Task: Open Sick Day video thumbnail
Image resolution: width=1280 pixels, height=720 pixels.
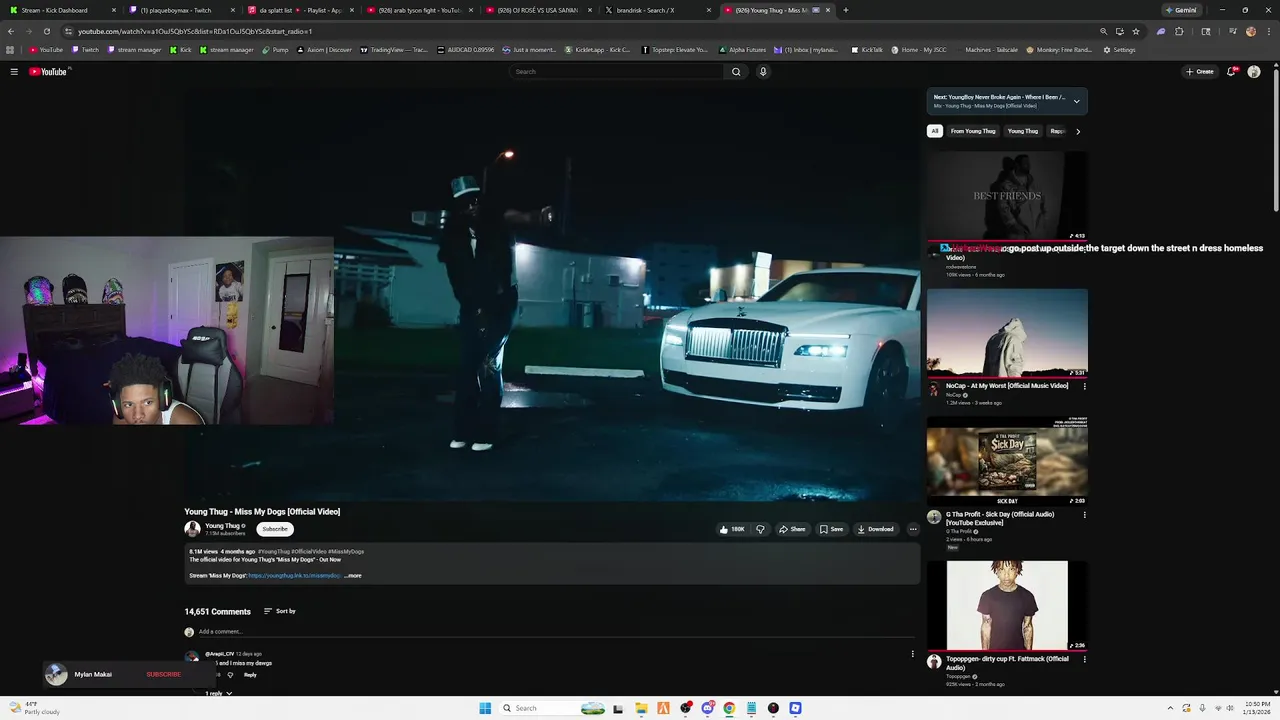Action: [1007, 461]
